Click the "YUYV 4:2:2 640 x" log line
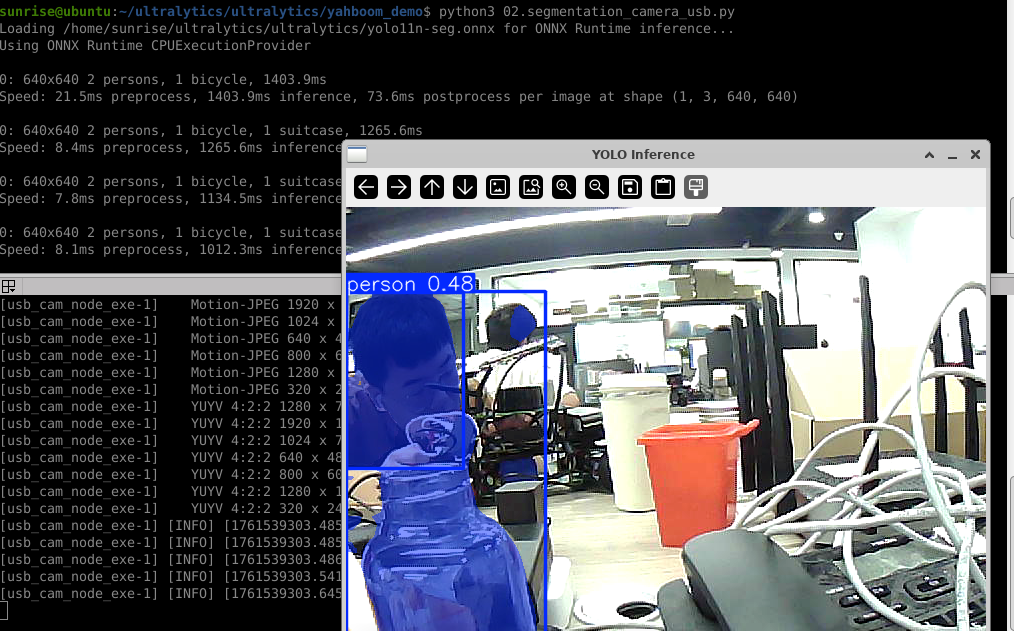 click(171, 457)
